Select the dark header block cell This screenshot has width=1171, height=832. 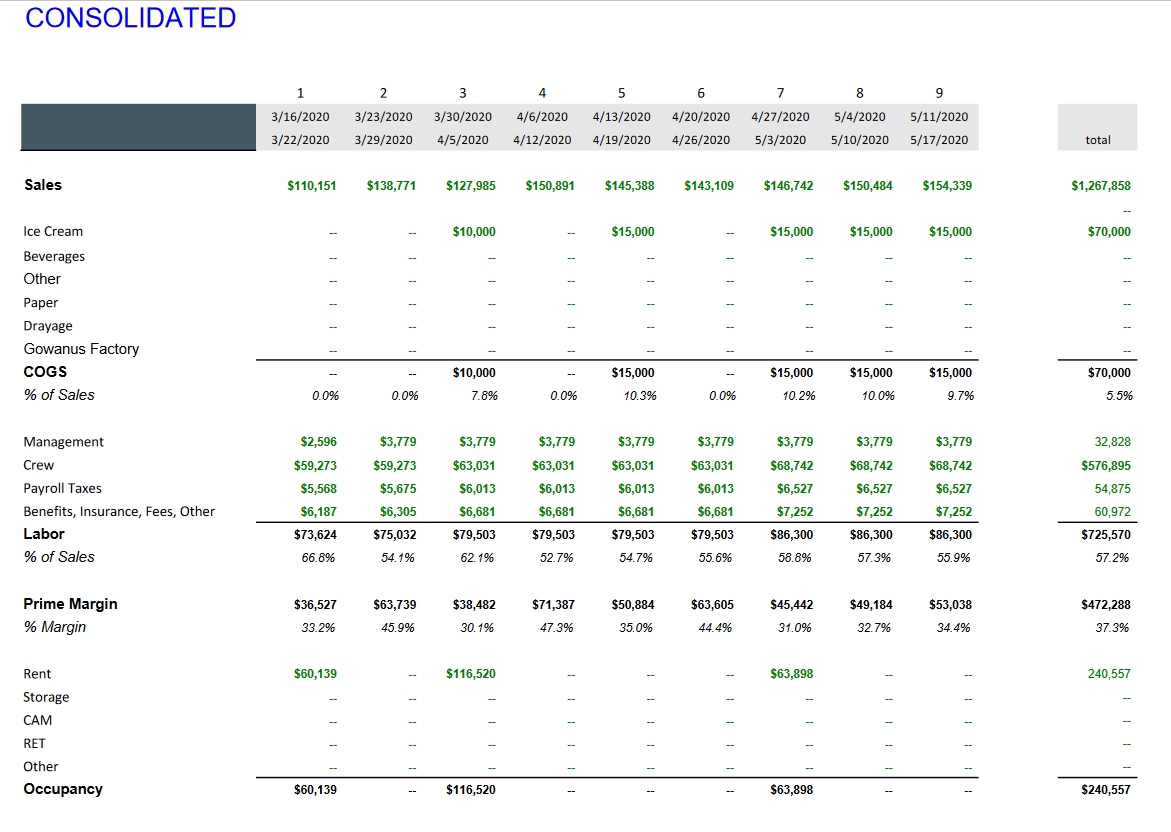[x=138, y=127]
